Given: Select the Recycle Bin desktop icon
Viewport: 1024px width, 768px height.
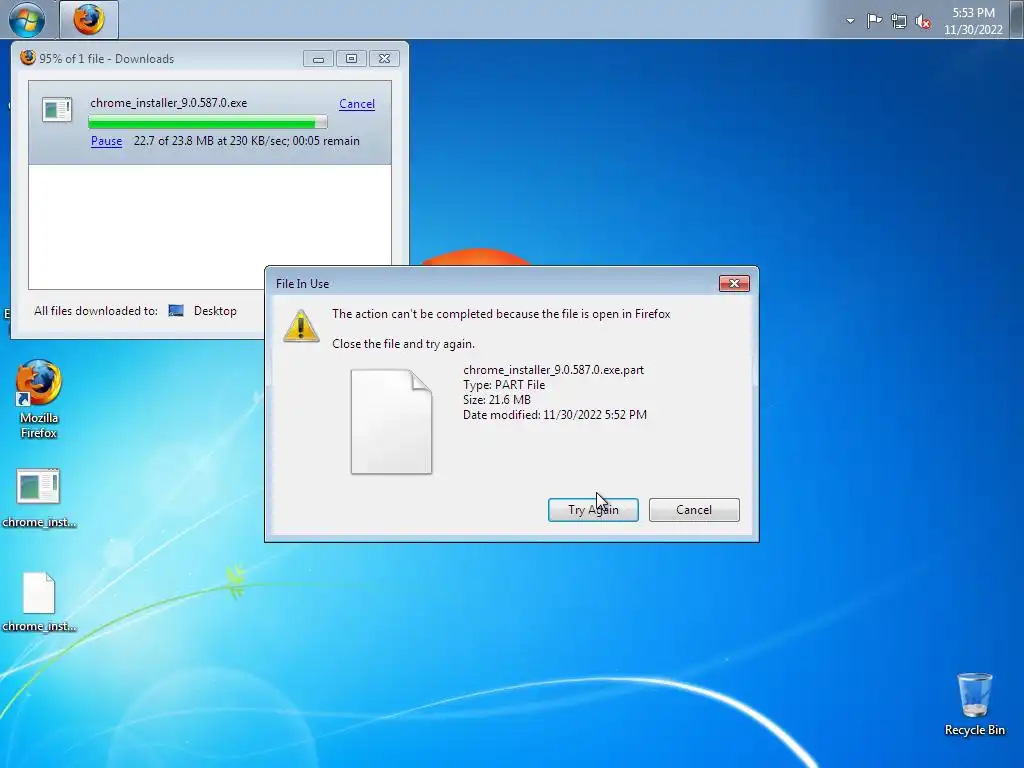Looking at the screenshot, I should point(974,705).
